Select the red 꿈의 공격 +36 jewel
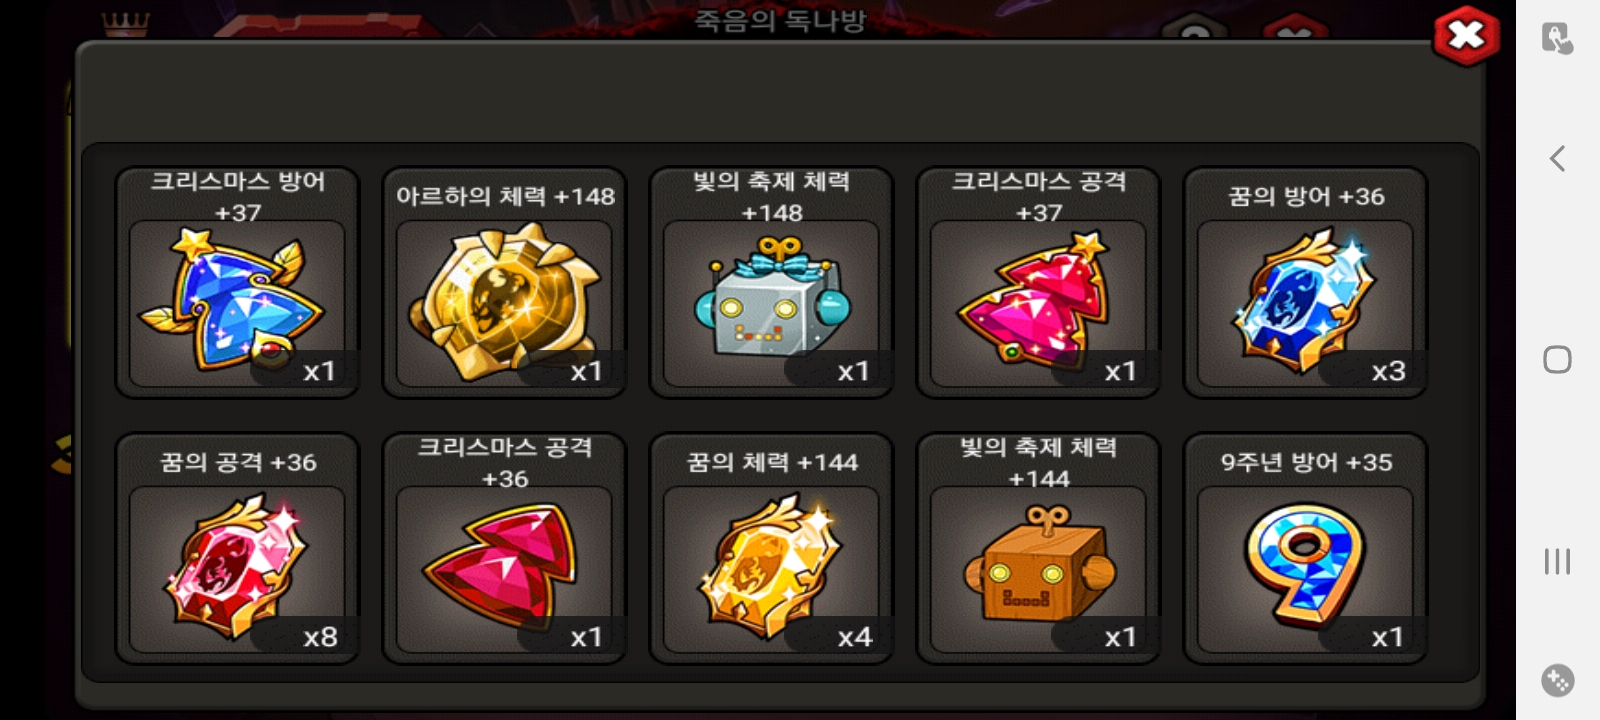The height and width of the screenshot is (720, 1600). click(x=237, y=567)
